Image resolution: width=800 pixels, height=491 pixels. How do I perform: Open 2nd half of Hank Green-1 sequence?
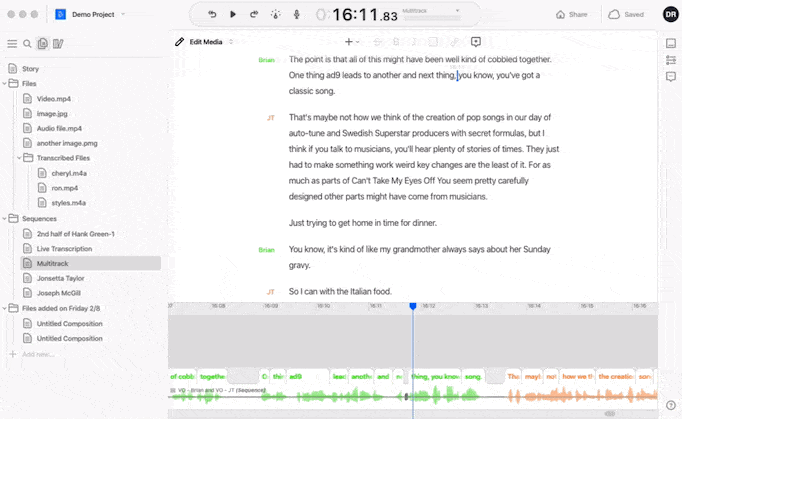(x=75, y=234)
